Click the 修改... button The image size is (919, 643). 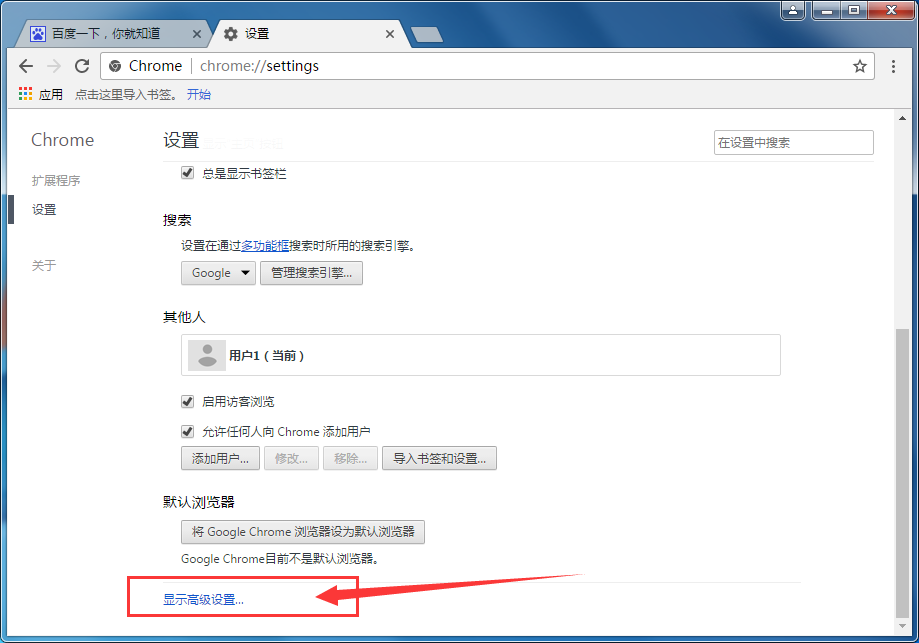coord(291,458)
